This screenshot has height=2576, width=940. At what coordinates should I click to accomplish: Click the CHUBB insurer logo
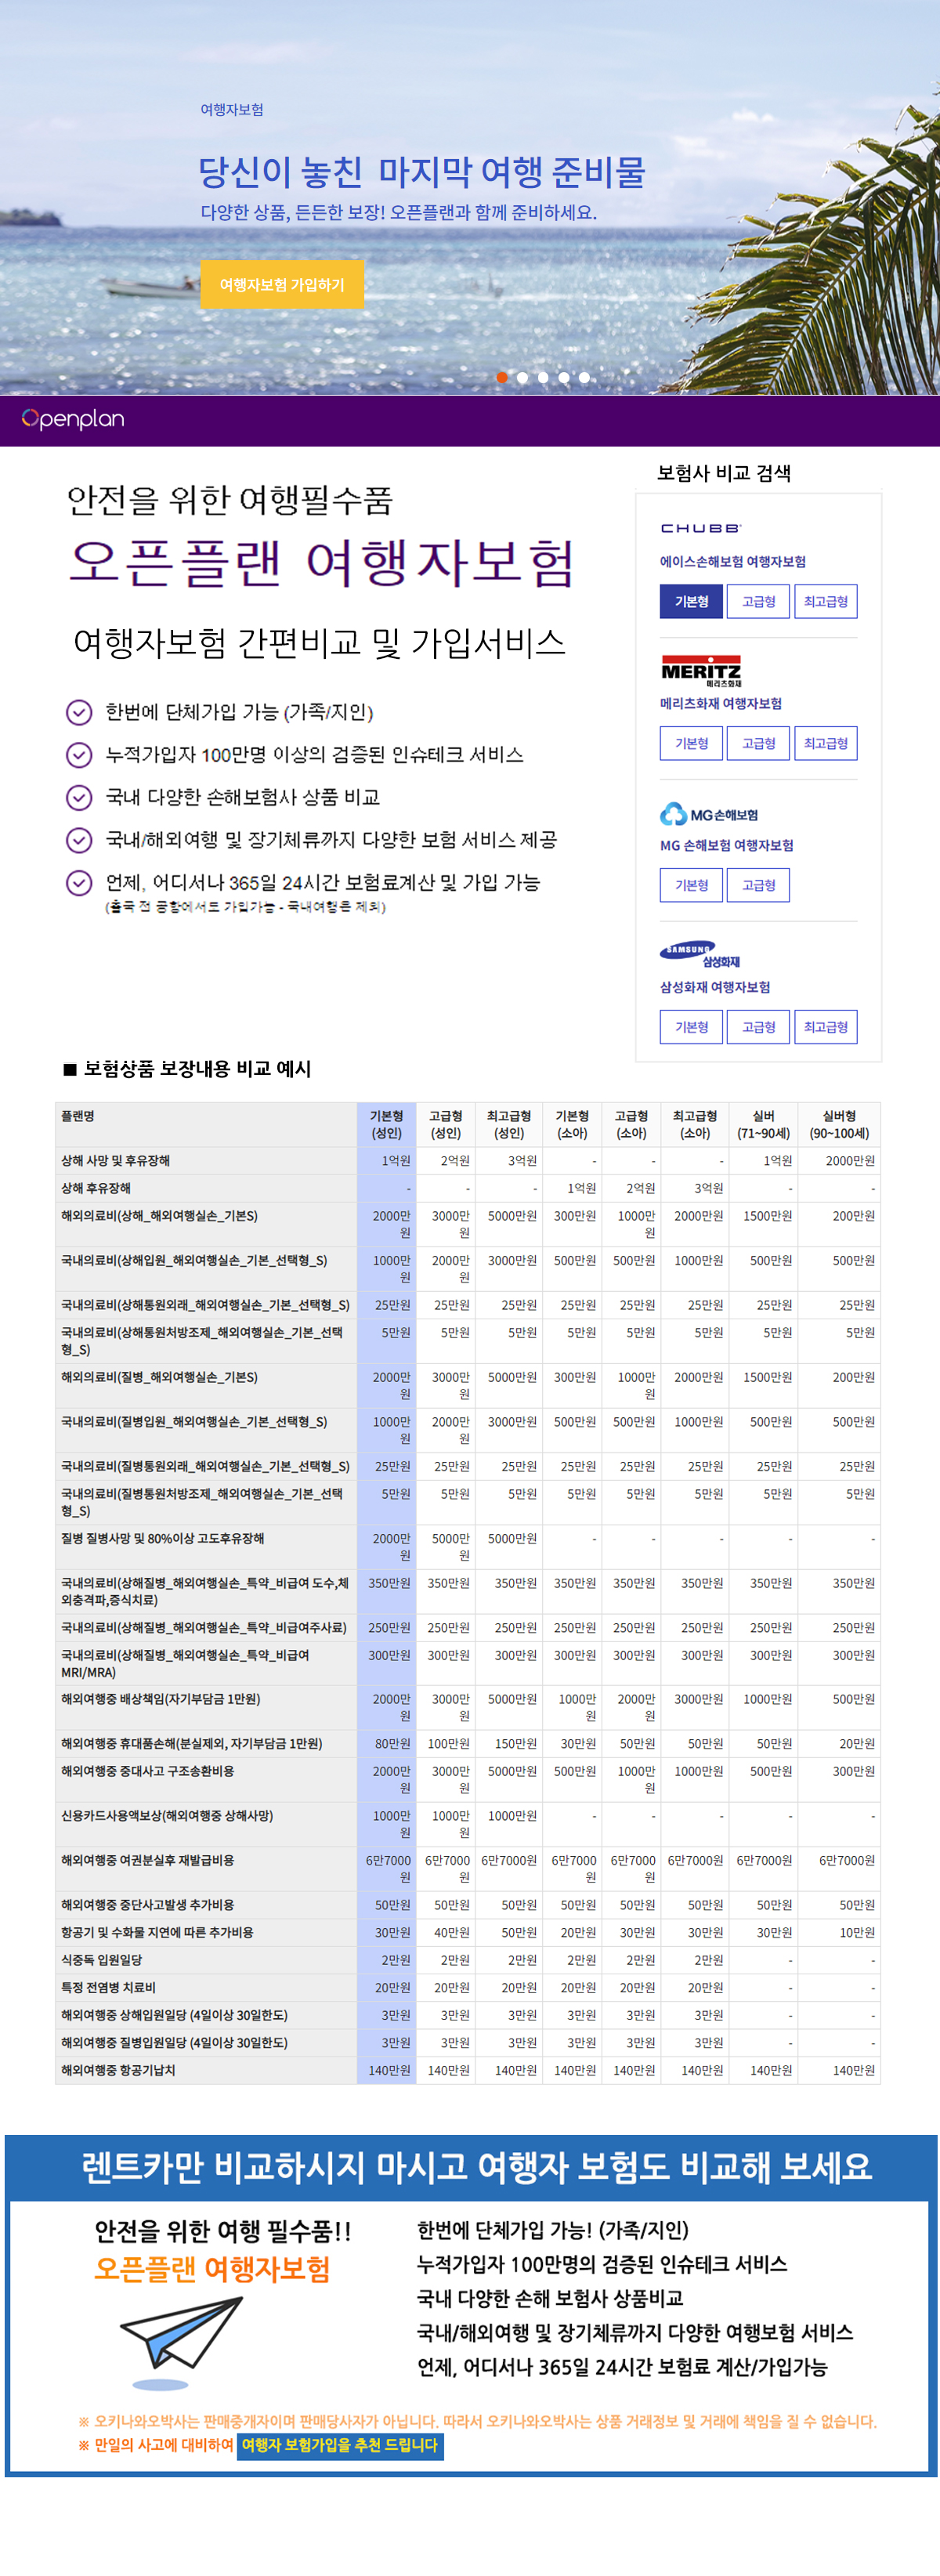tap(700, 528)
